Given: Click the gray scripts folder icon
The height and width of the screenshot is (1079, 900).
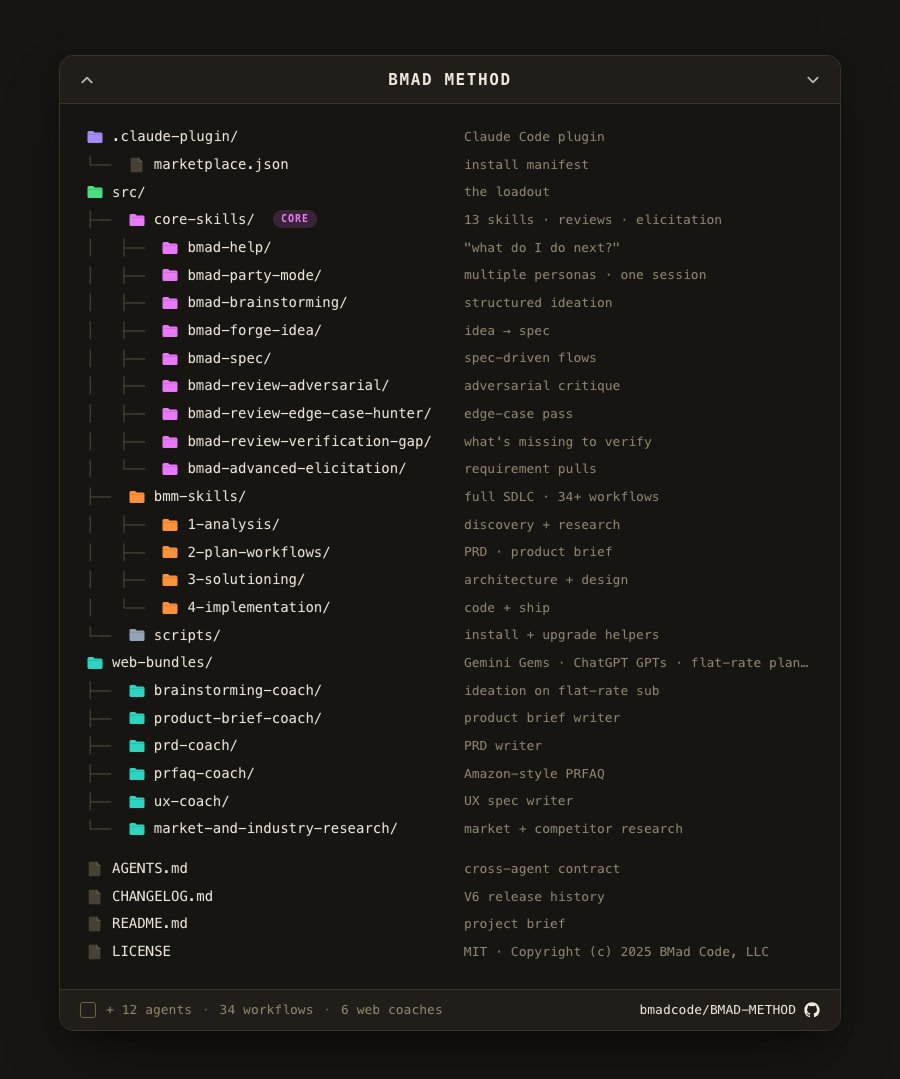Looking at the screenshot, I should pos(137,635).
